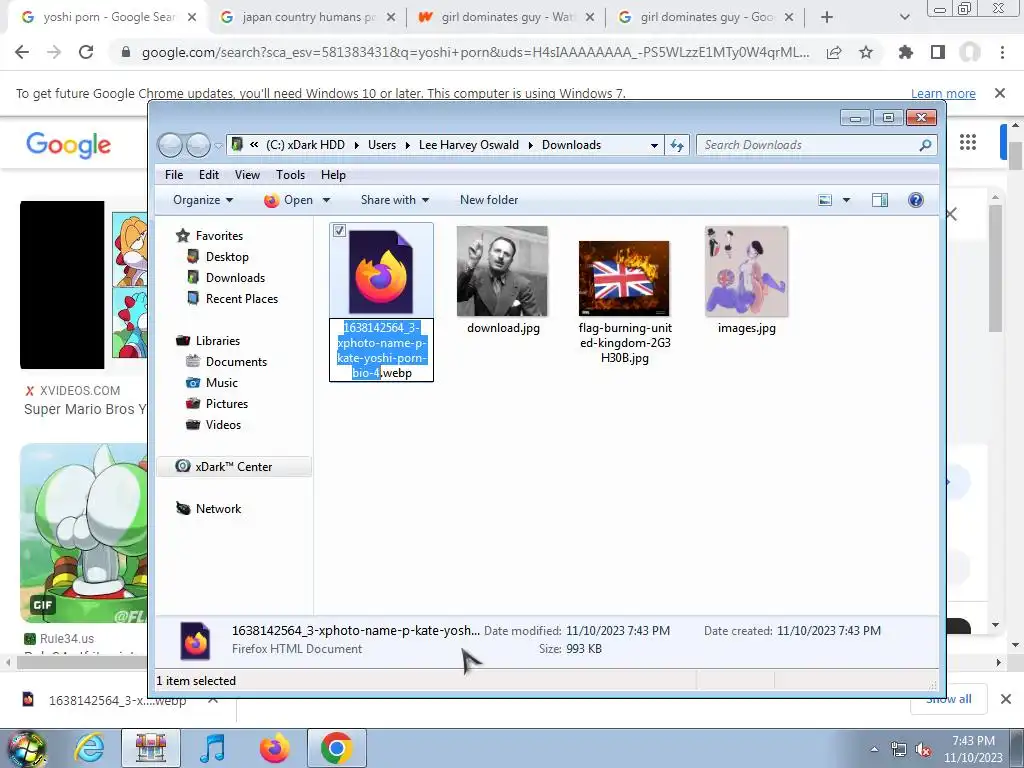This screenshot has height=768, width=1024.
Task: Open Explorer help via question mark icon
Action: click(916, 200)
